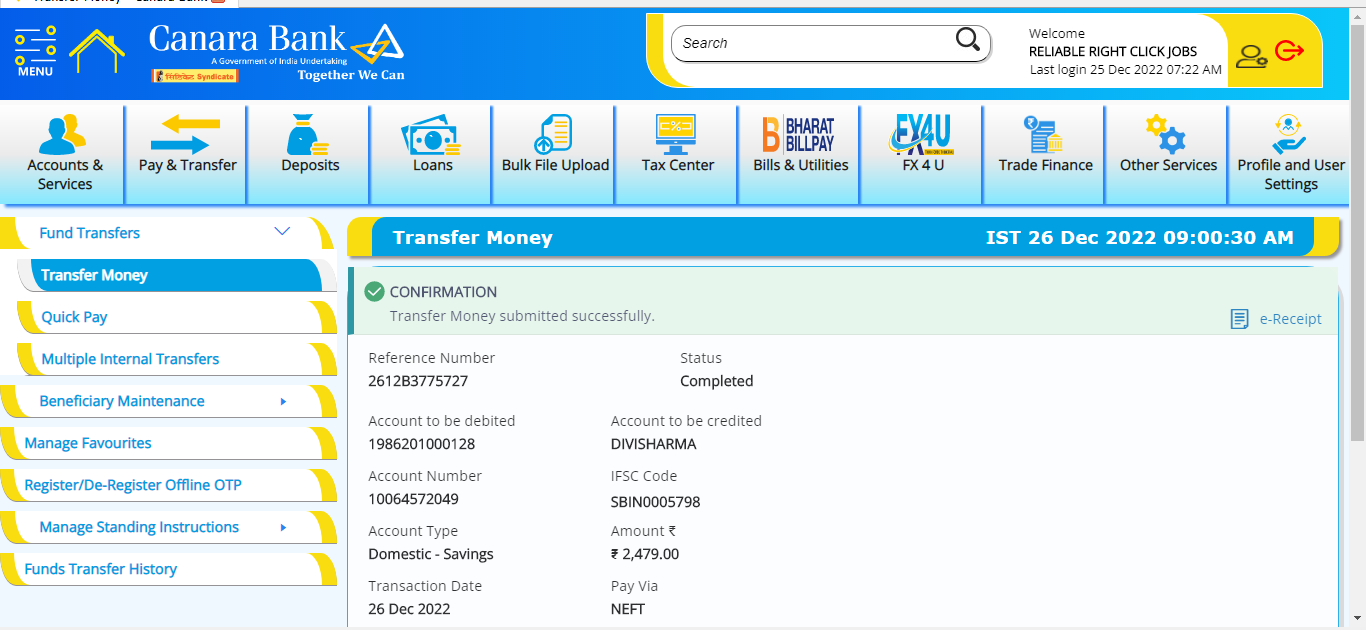Open the Loans section

(x=432, y=154)
